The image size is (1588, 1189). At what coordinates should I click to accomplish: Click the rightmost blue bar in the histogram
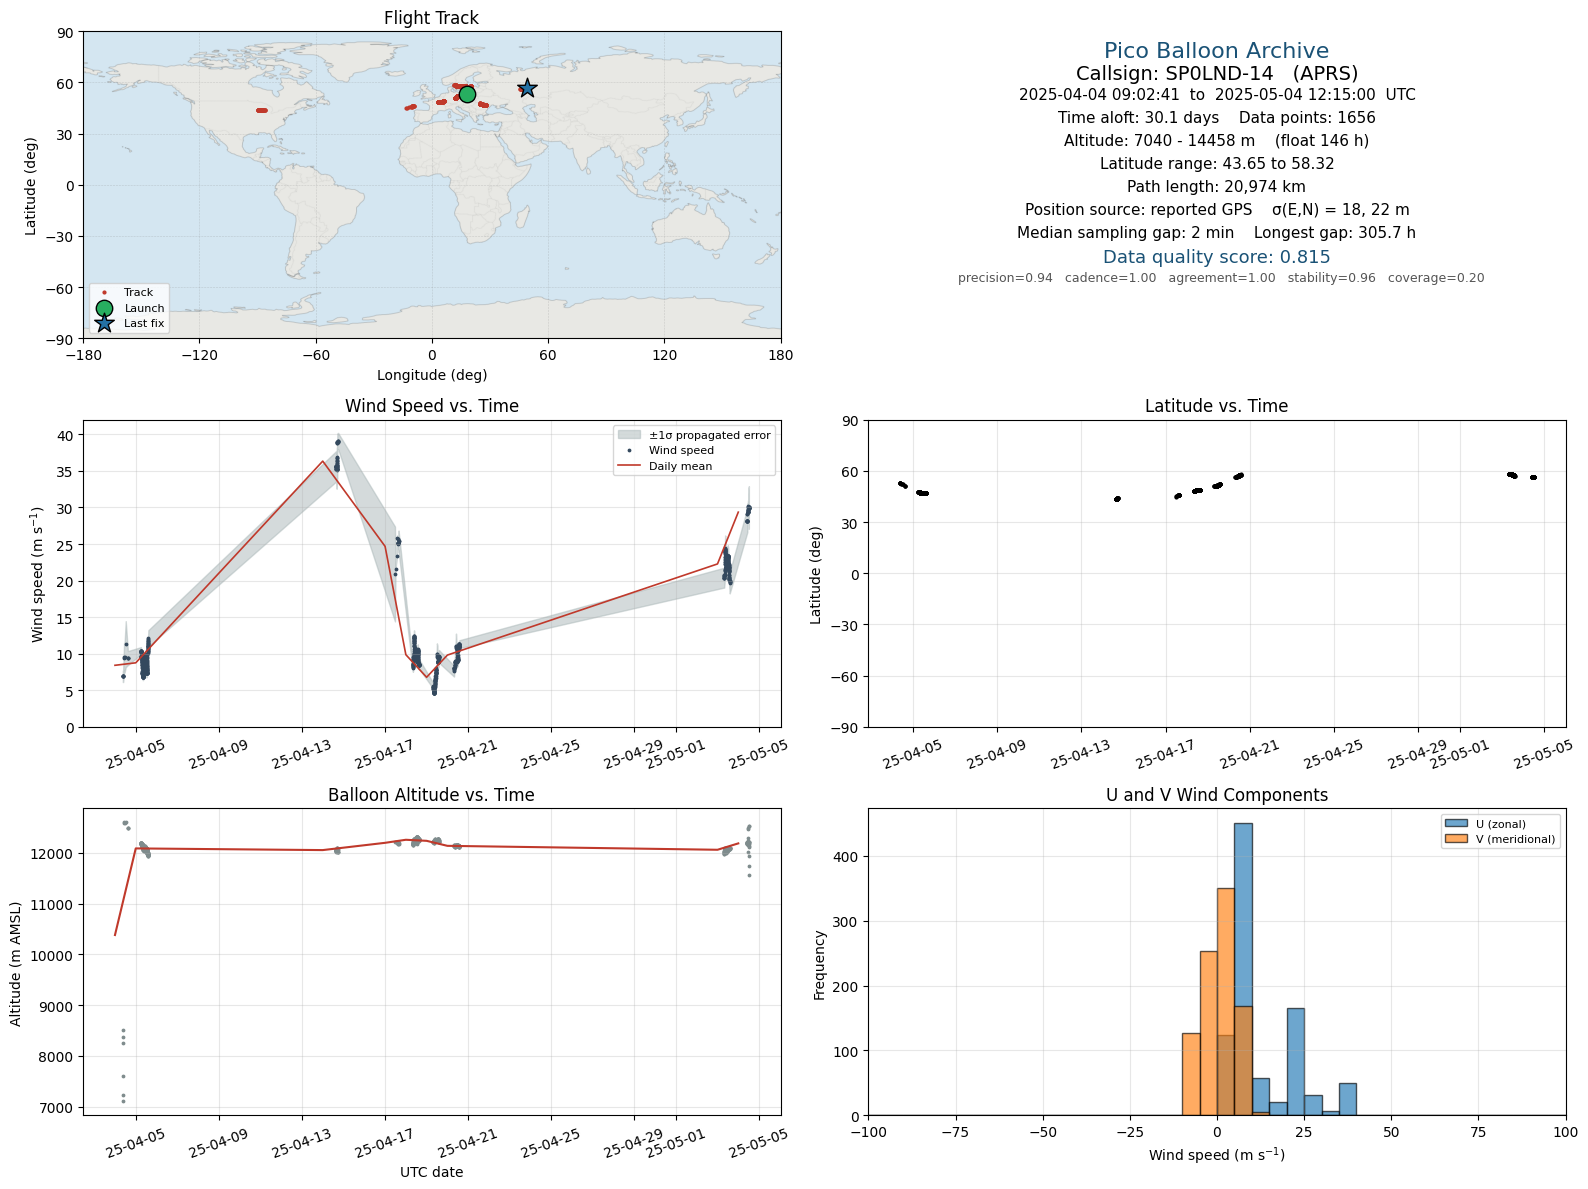pyautogui.click(x=1348, y=1099)
